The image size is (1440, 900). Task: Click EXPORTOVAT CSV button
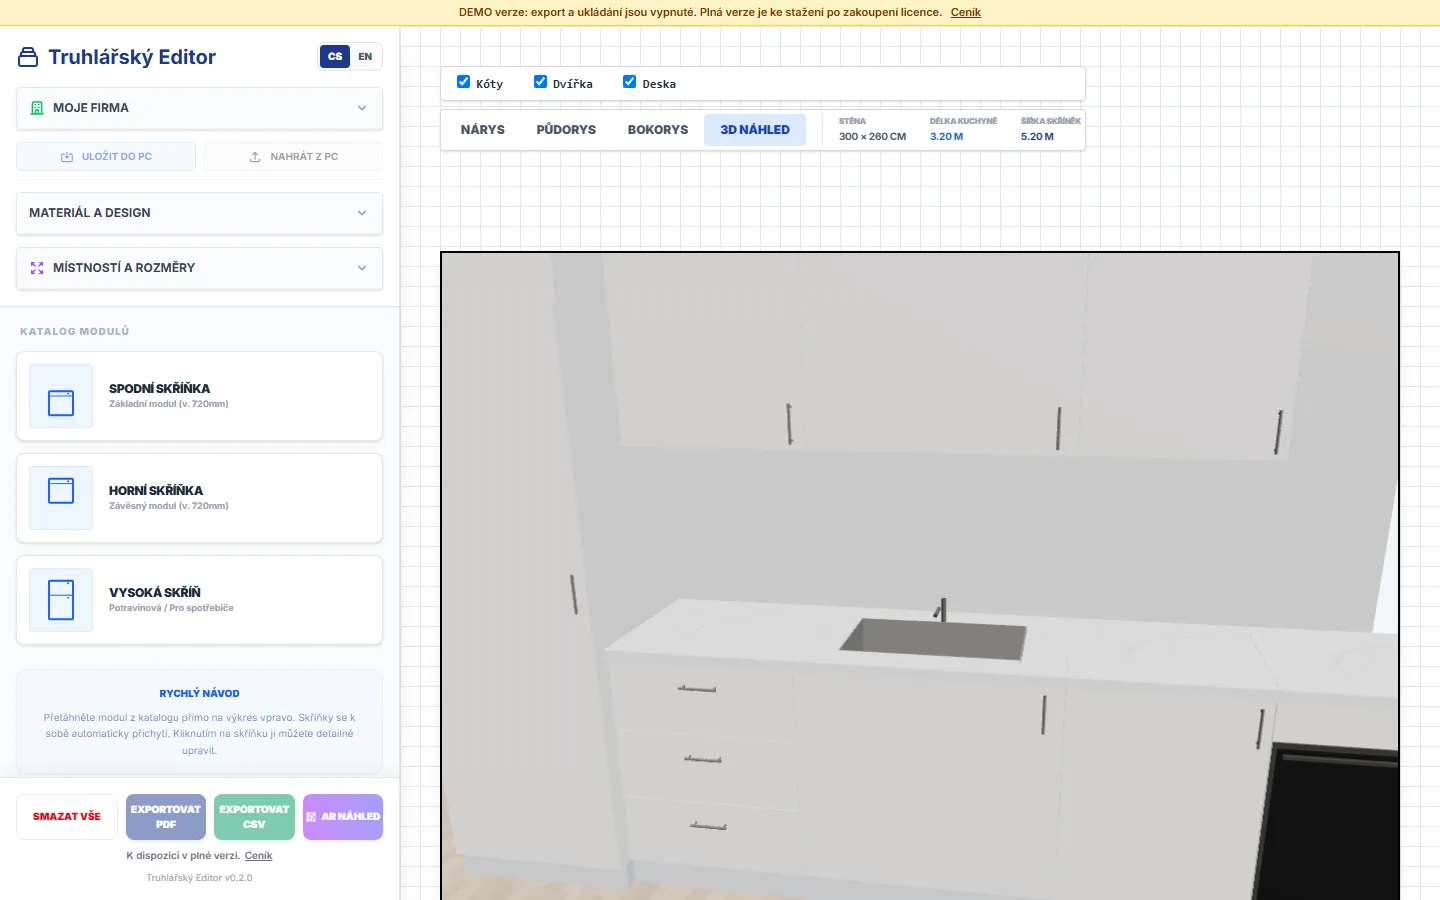(x=254, y=817)
